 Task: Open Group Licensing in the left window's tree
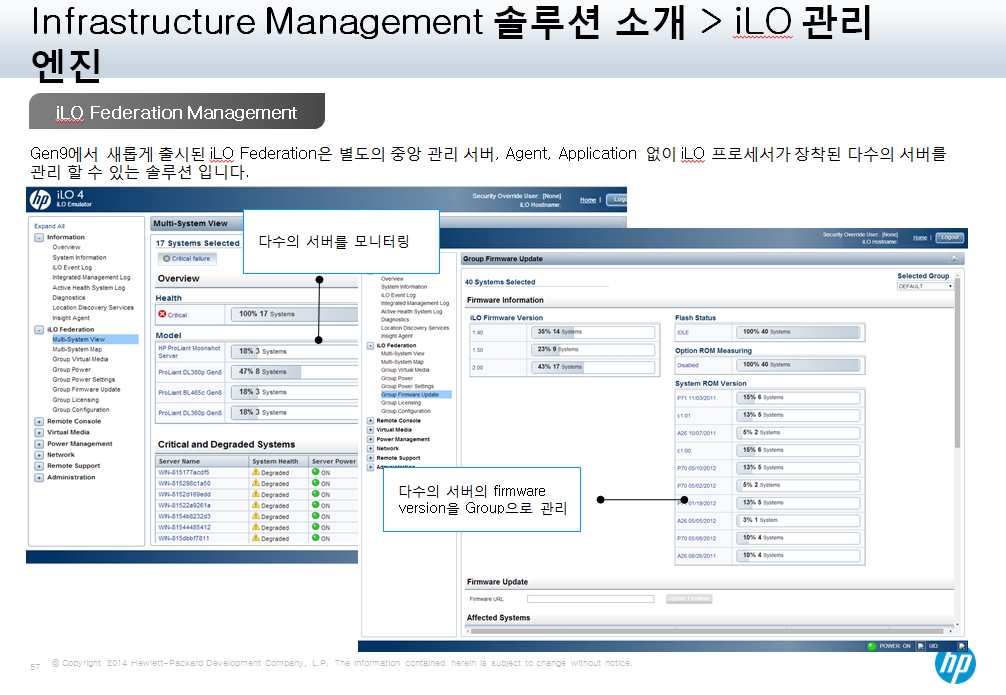(x=76, y=400)
